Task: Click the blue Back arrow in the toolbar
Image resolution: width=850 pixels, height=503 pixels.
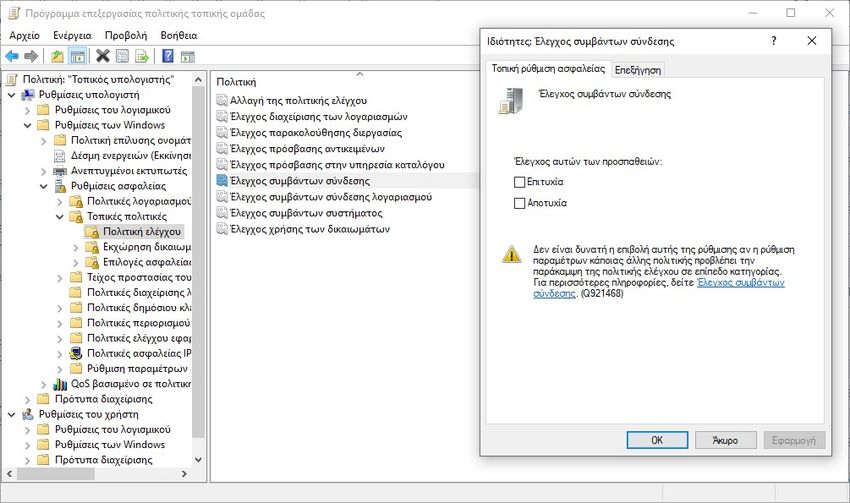Action: point(12,56)
